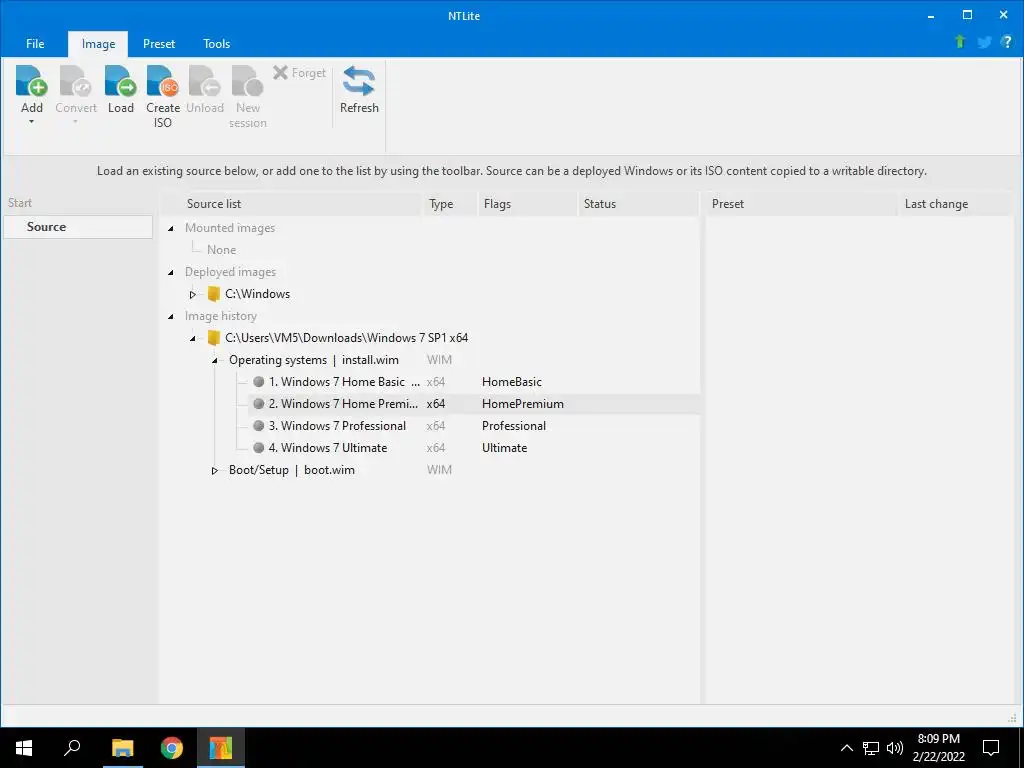Launch Chrome from the taskbar
This screenshot has height=768, width=1024.
172,748
